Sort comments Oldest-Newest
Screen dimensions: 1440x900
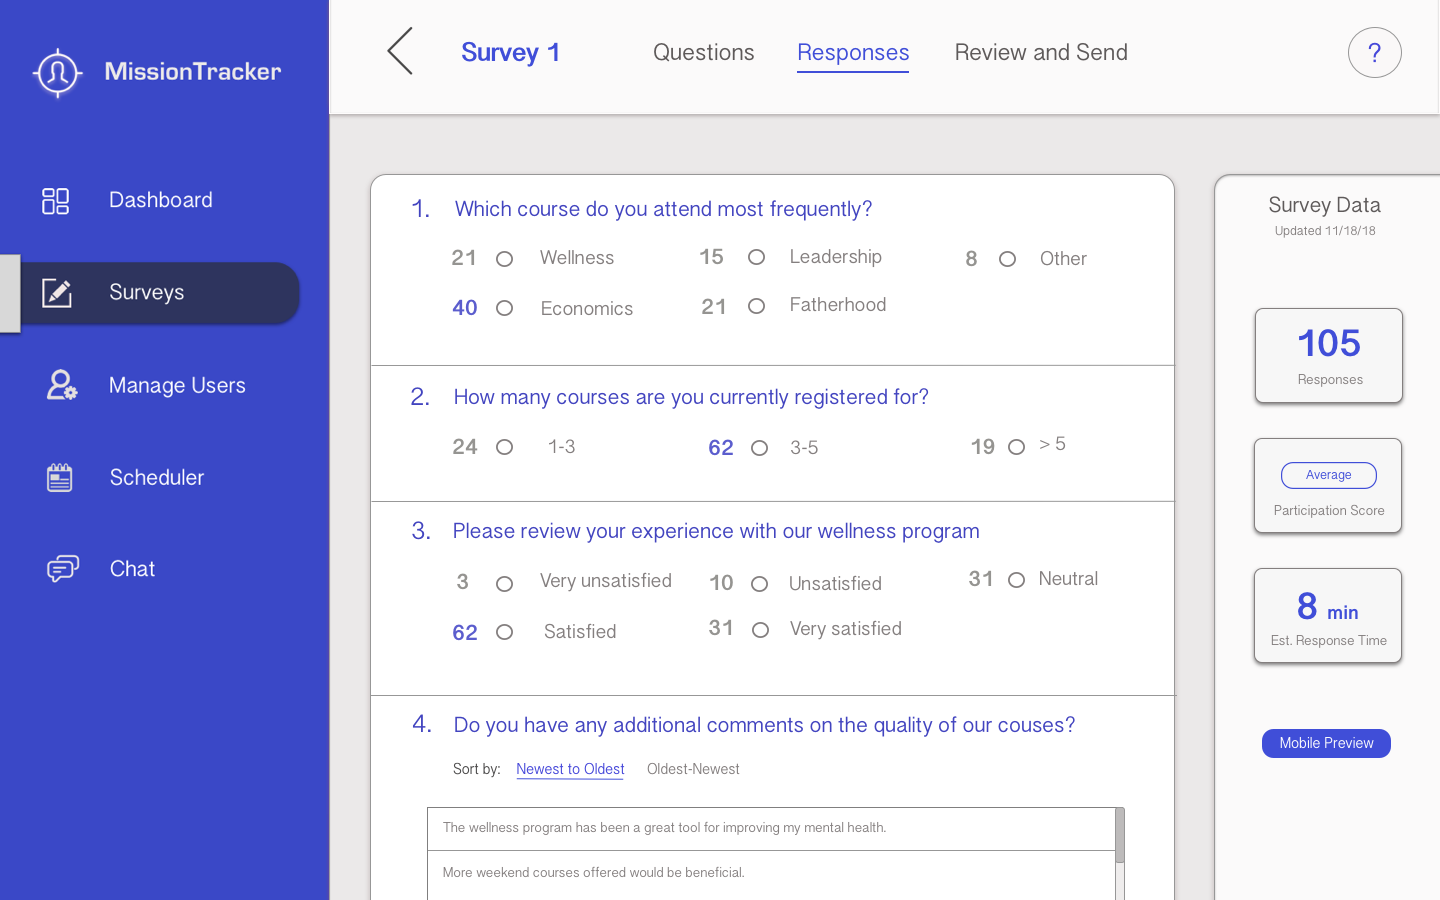click(693, 769)
